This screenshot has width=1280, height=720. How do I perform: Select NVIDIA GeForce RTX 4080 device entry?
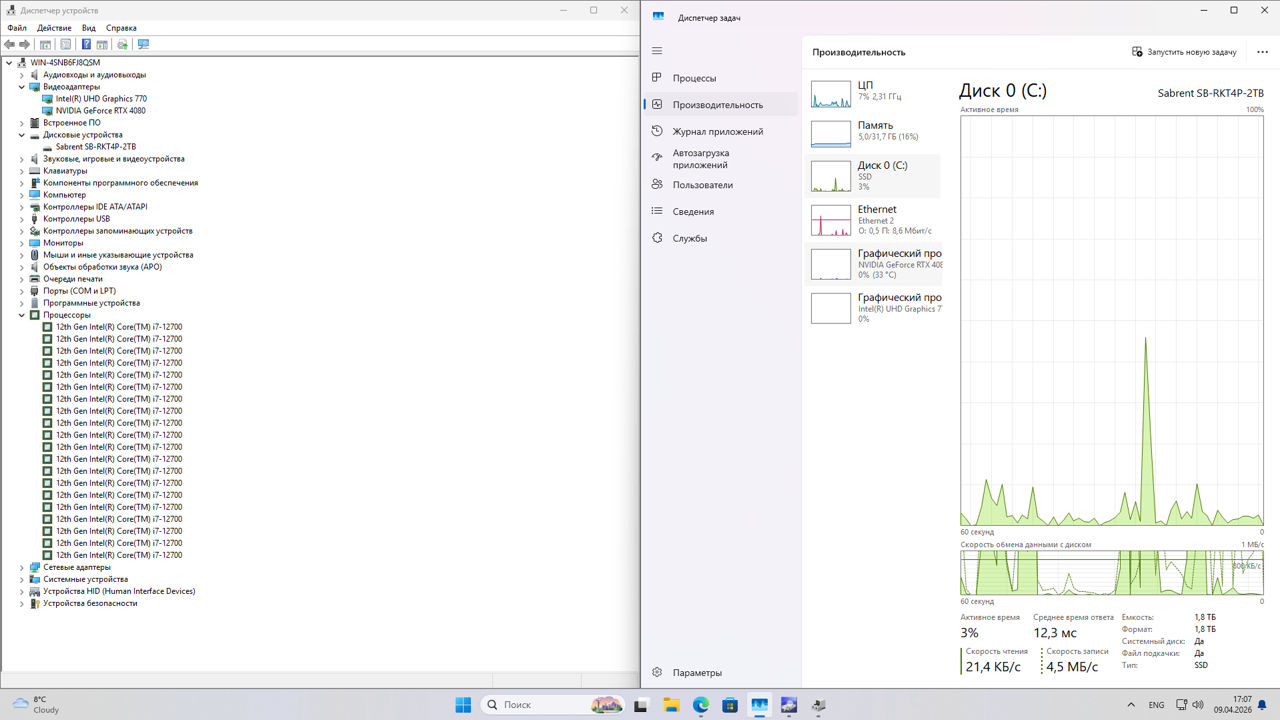point(100,111)
